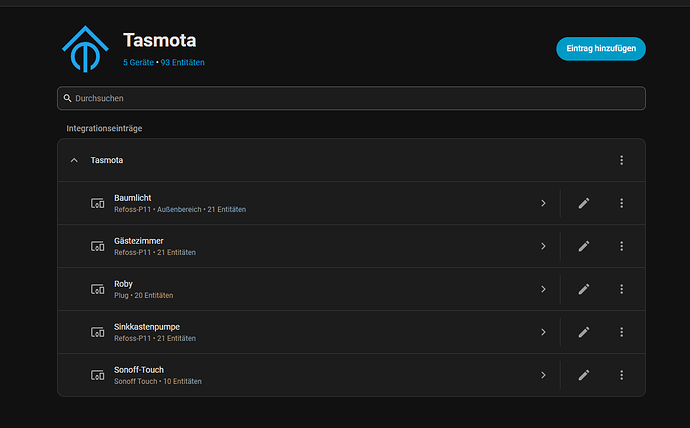Click the Roby device icon
The image size is (690, 428).
pyautogui.click(x=98, y=289)
